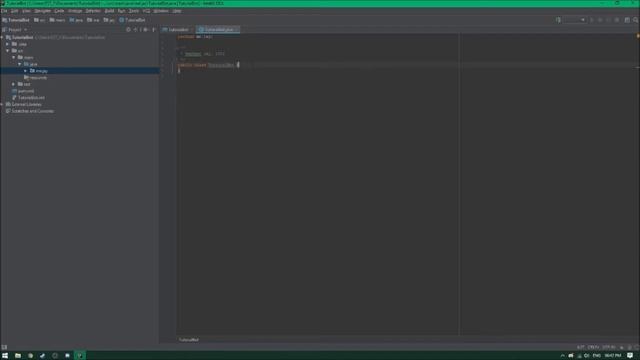Screen dimensions: 640x360
Task: Select External Libraries in tree
Action: point(24,104)
